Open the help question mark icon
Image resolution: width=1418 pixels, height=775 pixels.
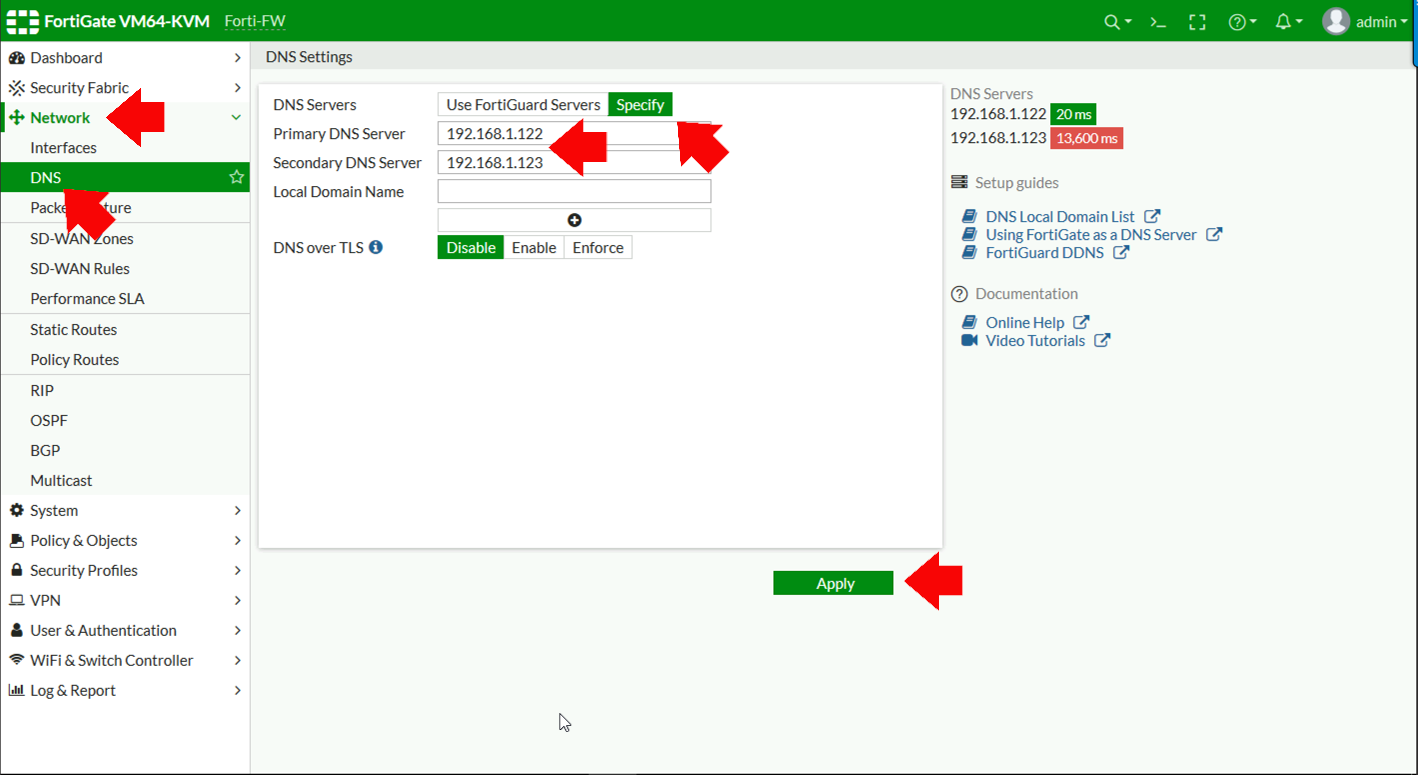tap(1237, 21)
